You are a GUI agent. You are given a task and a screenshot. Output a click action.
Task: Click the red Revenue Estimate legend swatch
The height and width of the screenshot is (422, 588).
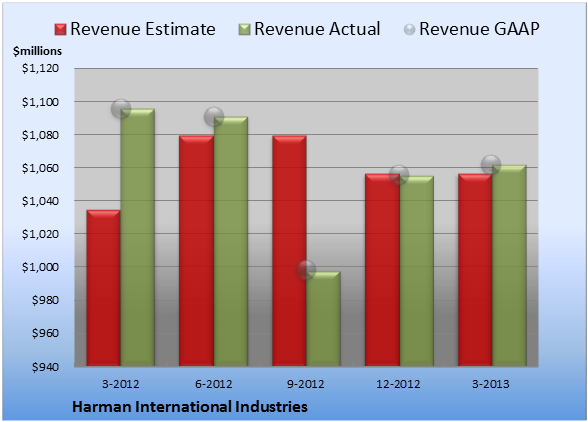pyautogui.click(x=60, y=30)
